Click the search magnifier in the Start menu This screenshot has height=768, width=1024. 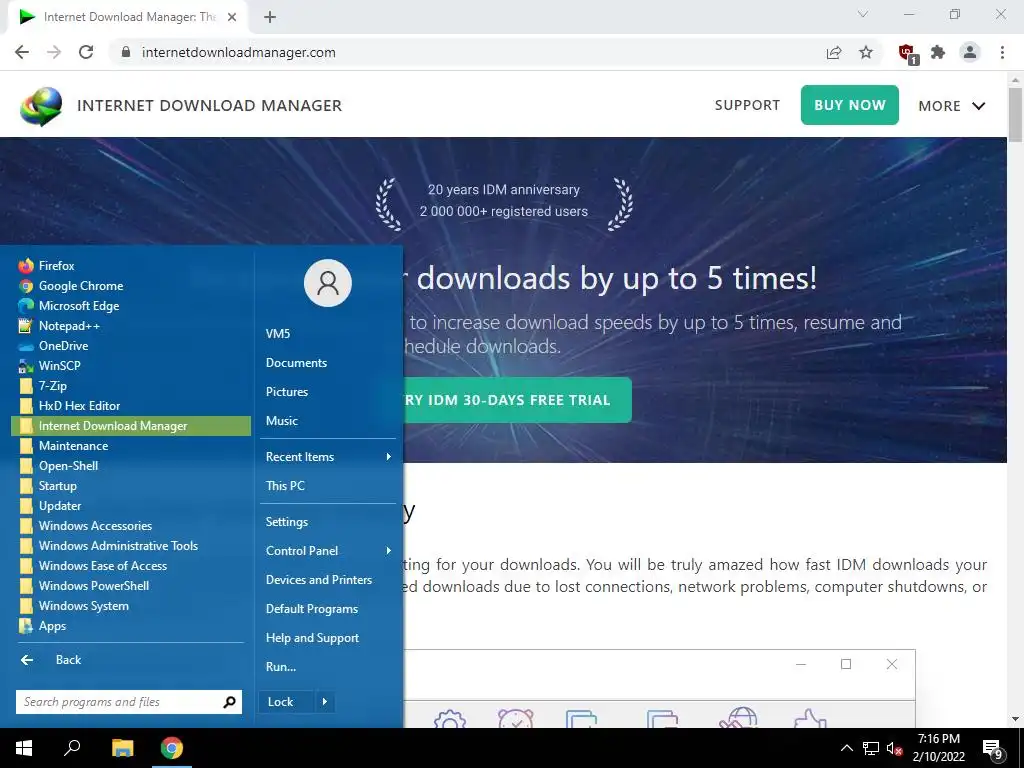(x=229, y=702)
